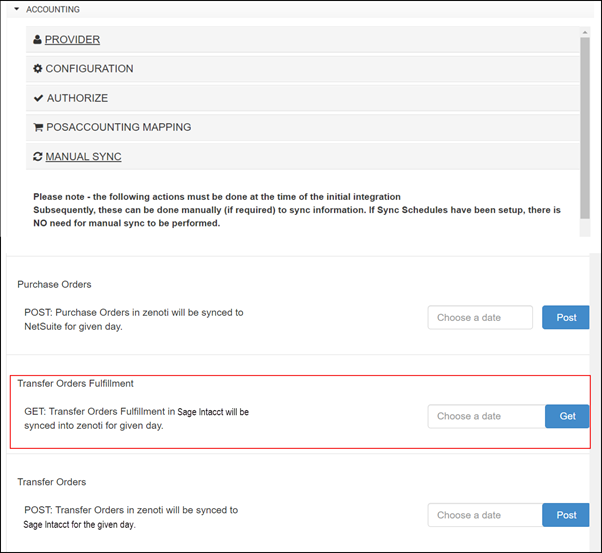
Task: Open the PROVIDER section link
Action: click(72, 40)
